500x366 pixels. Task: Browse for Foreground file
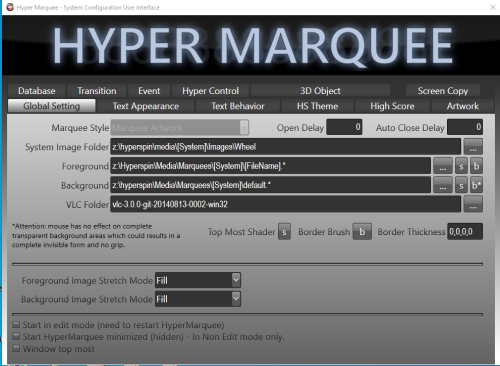pyautogui.click(x=443, y=166)
